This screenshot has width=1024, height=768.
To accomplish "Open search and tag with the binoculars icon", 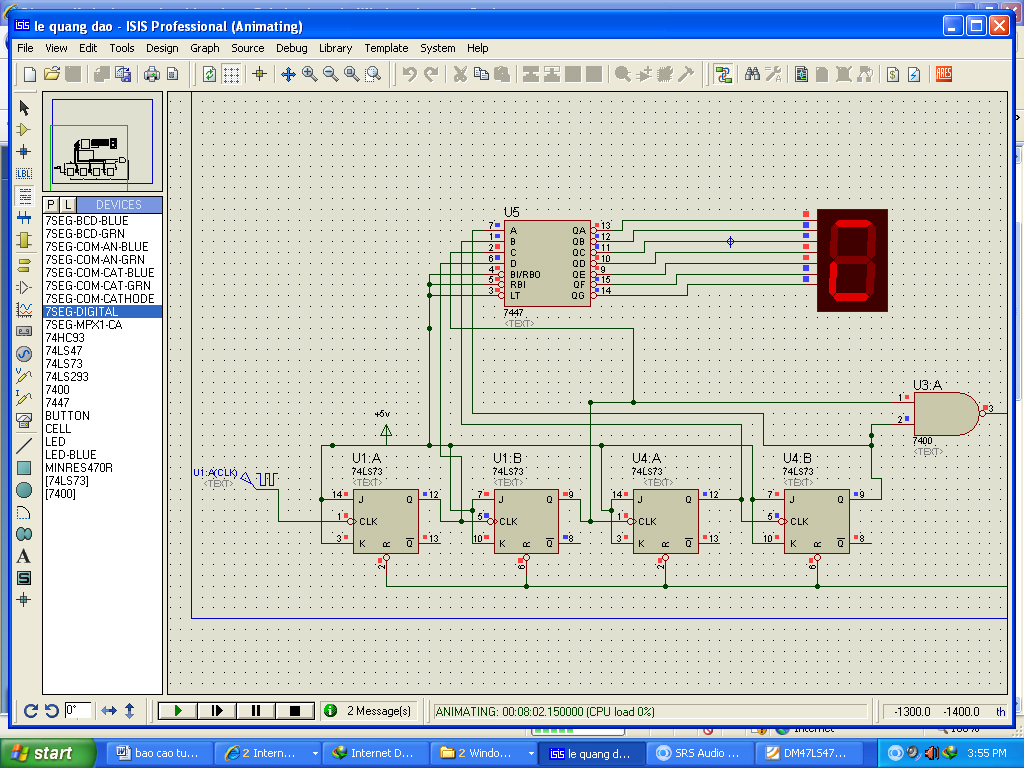I will (752, 74).
